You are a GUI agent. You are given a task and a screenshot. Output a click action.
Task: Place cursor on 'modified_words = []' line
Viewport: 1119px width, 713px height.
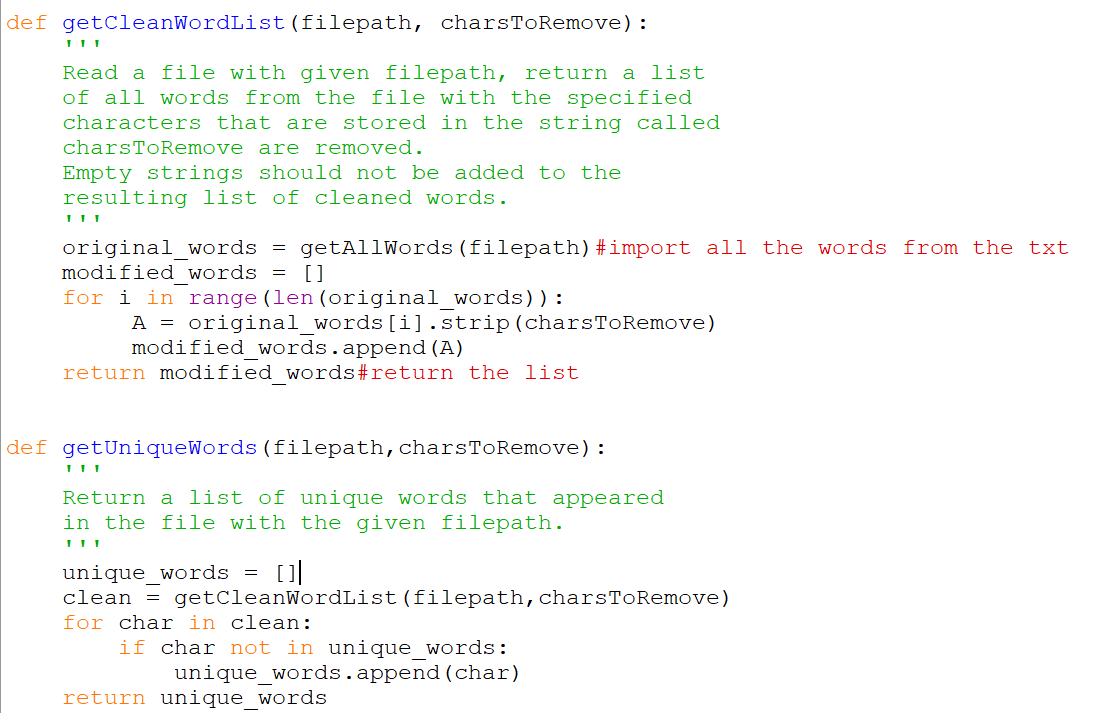coord(193,273)
